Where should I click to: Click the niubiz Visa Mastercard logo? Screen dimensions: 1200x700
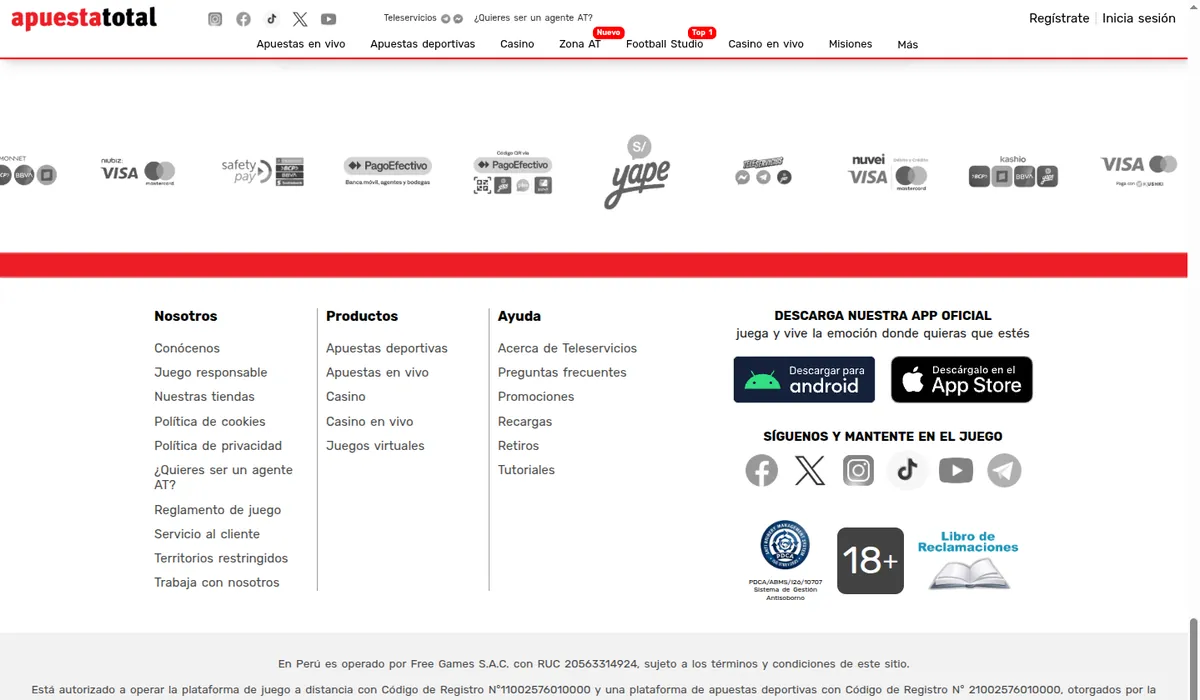click(x=138, y=171)
